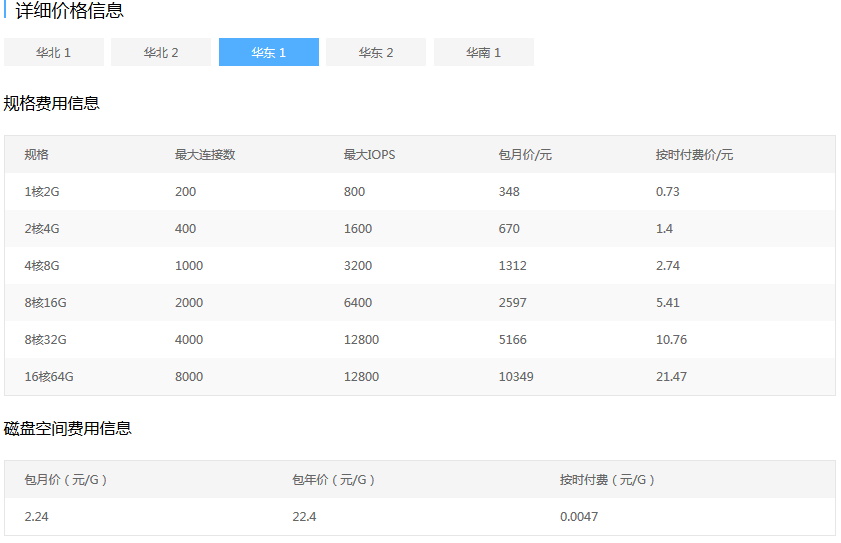
Task: Click the 包年价（元/G） disk header
Action: 333,480
